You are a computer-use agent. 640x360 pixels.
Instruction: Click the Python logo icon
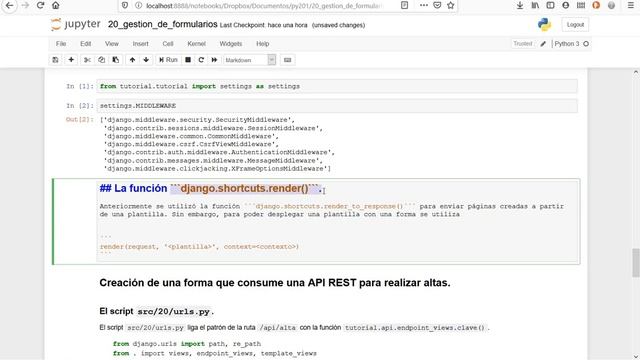point(544,24)
